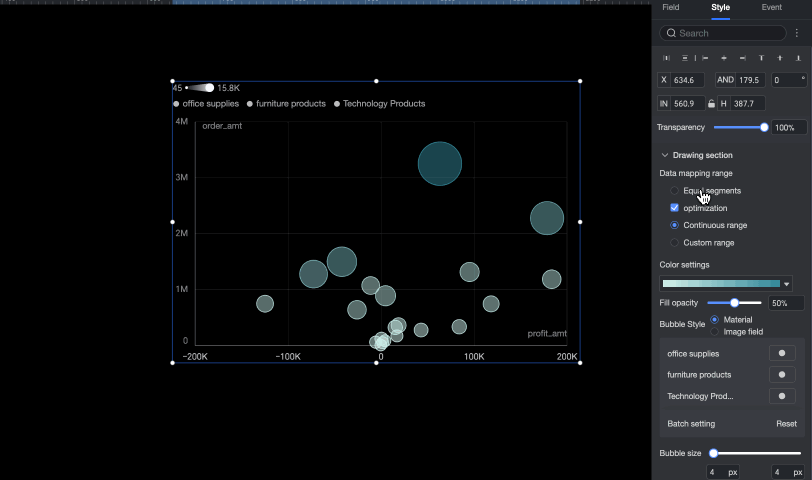Screen dimensions: 812x480
Task: Click the Search input field
Action: coord(723,33)
